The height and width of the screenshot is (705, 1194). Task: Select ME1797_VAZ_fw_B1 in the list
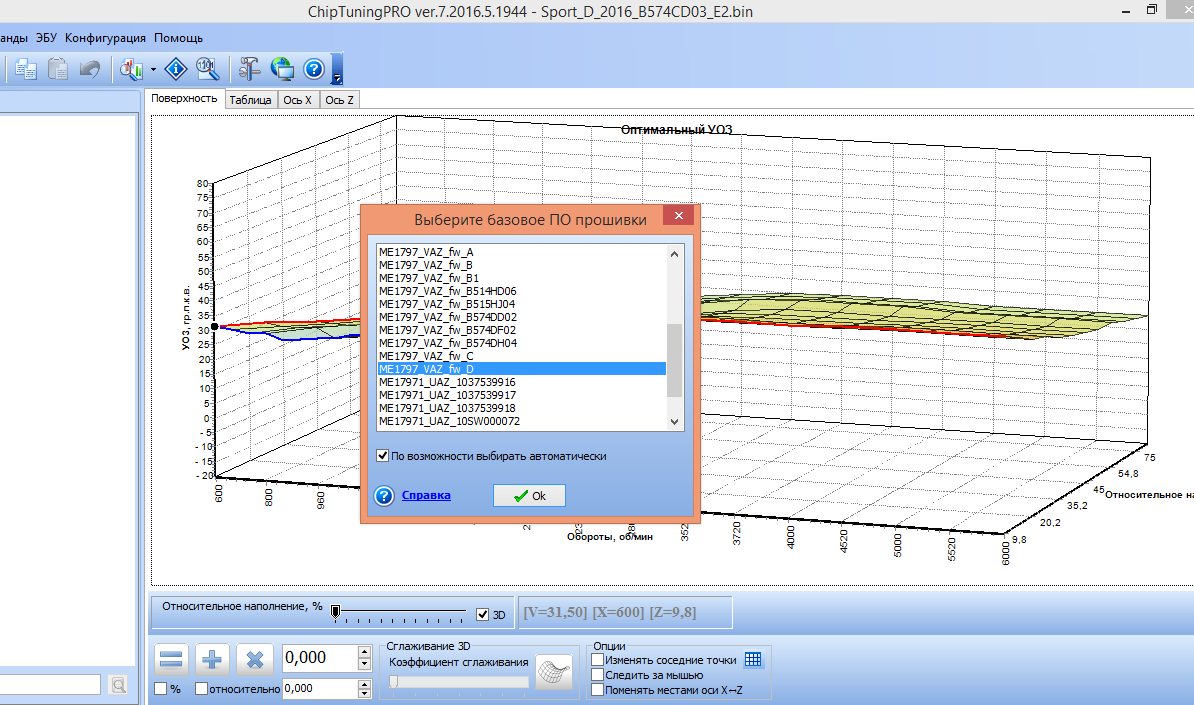(x=522, y=278)
